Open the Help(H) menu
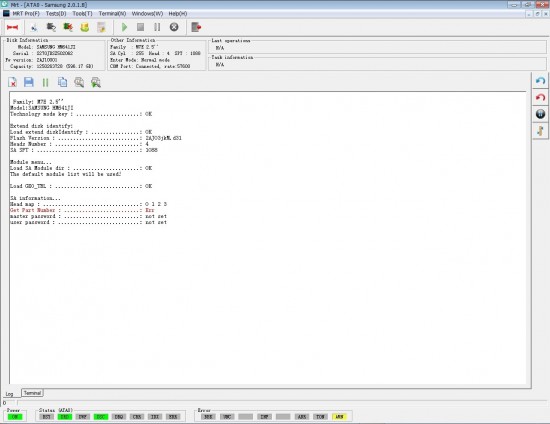550x424 pixels. pos(178,14)
